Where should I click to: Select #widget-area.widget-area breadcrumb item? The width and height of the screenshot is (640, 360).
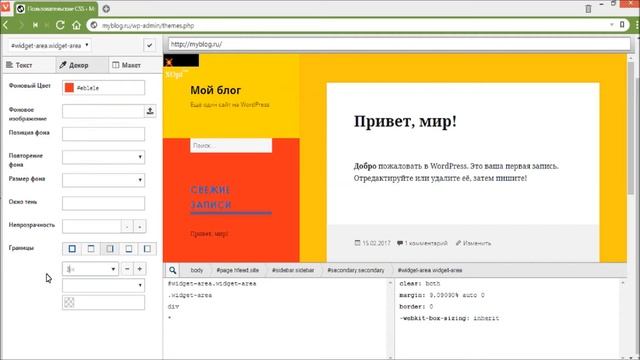click(x=430, y=270)
